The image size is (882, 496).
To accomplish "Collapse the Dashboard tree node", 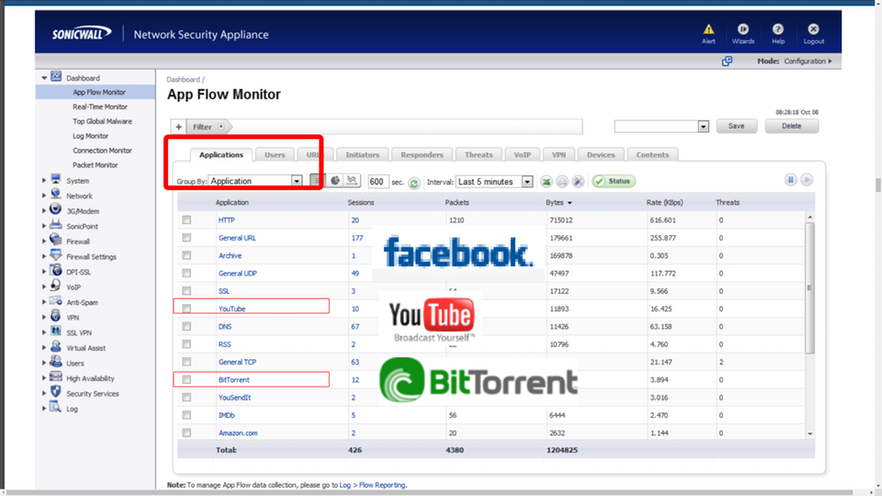I will 44,78.
